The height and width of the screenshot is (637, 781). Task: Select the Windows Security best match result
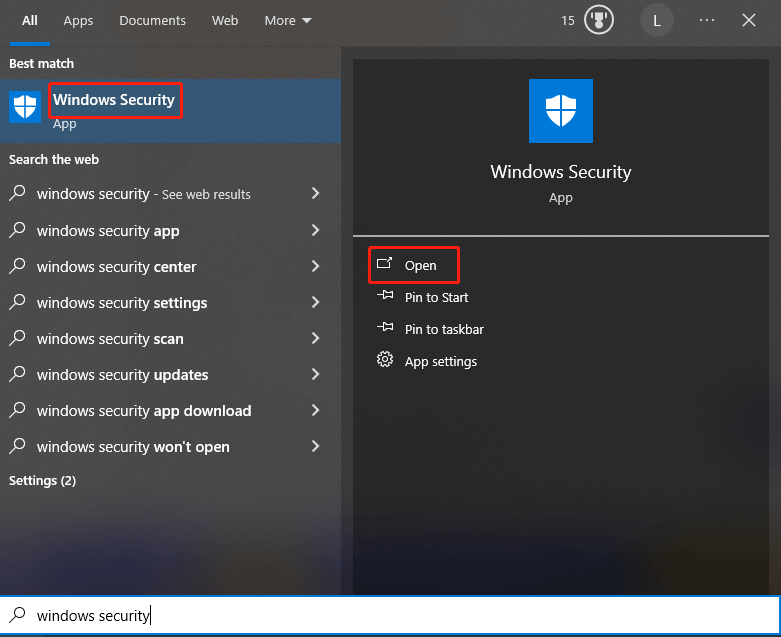click(170, 111)
